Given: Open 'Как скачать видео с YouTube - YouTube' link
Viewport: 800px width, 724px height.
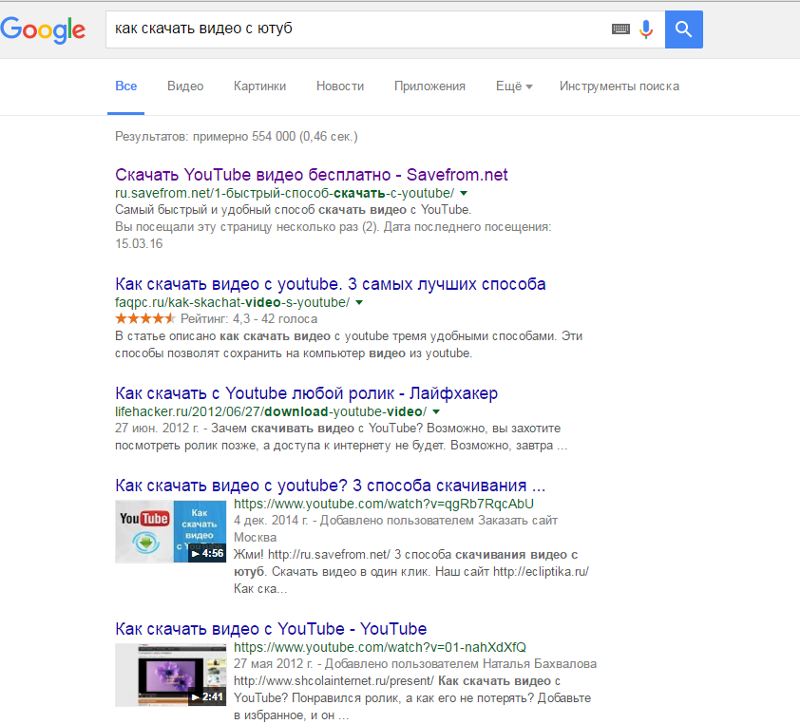Looking at the screenshot, I should pos(271,629).
